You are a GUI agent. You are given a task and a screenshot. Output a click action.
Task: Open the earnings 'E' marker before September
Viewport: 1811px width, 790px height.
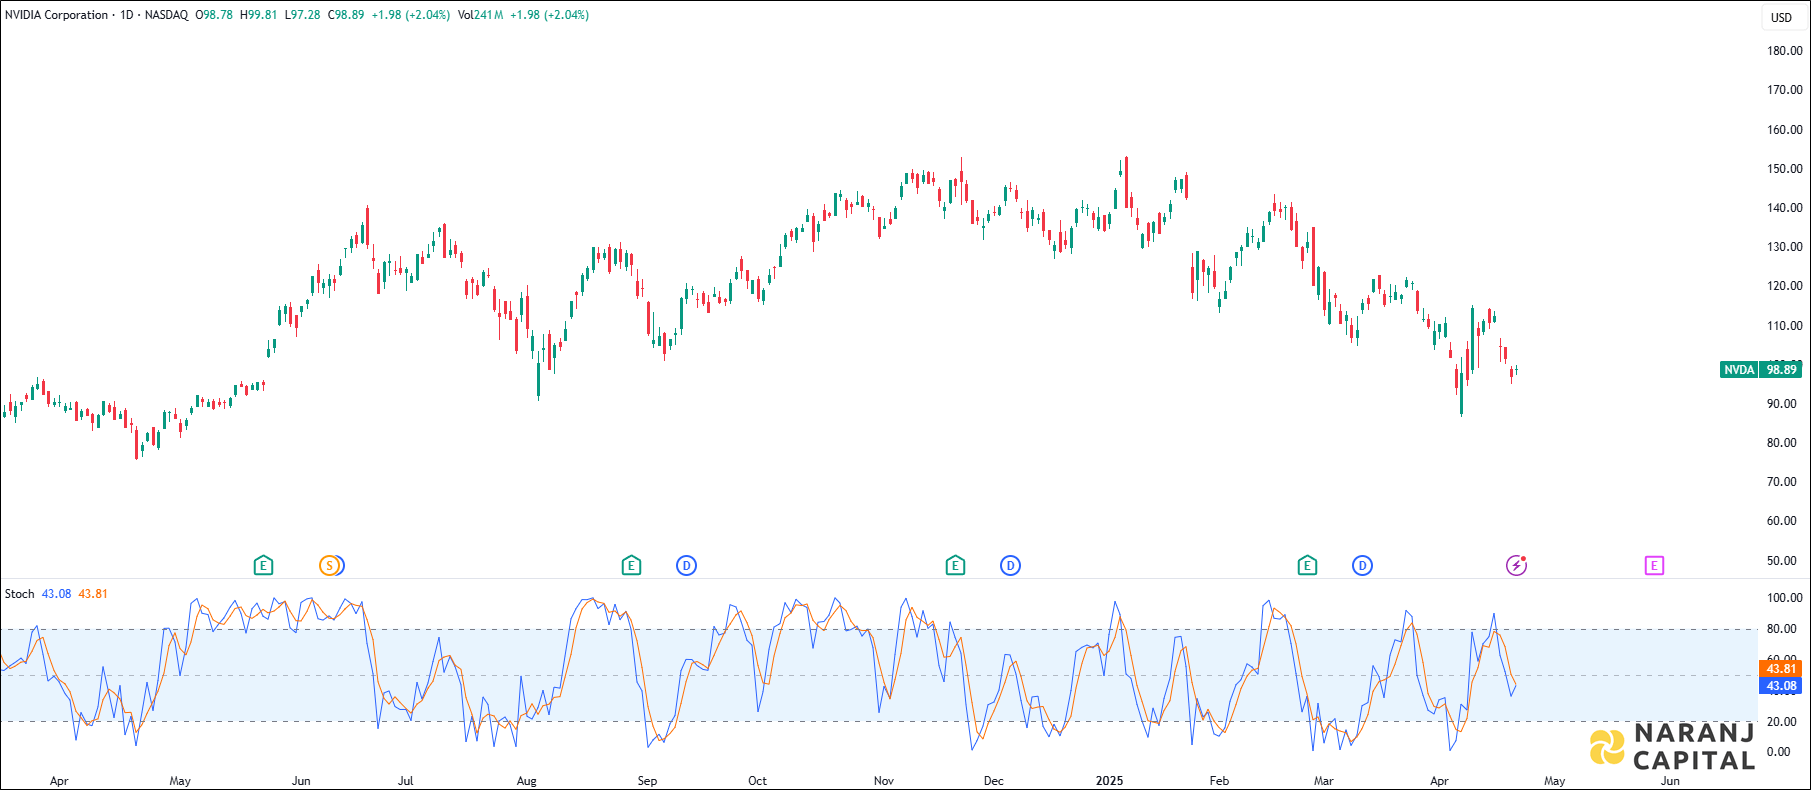631,566
